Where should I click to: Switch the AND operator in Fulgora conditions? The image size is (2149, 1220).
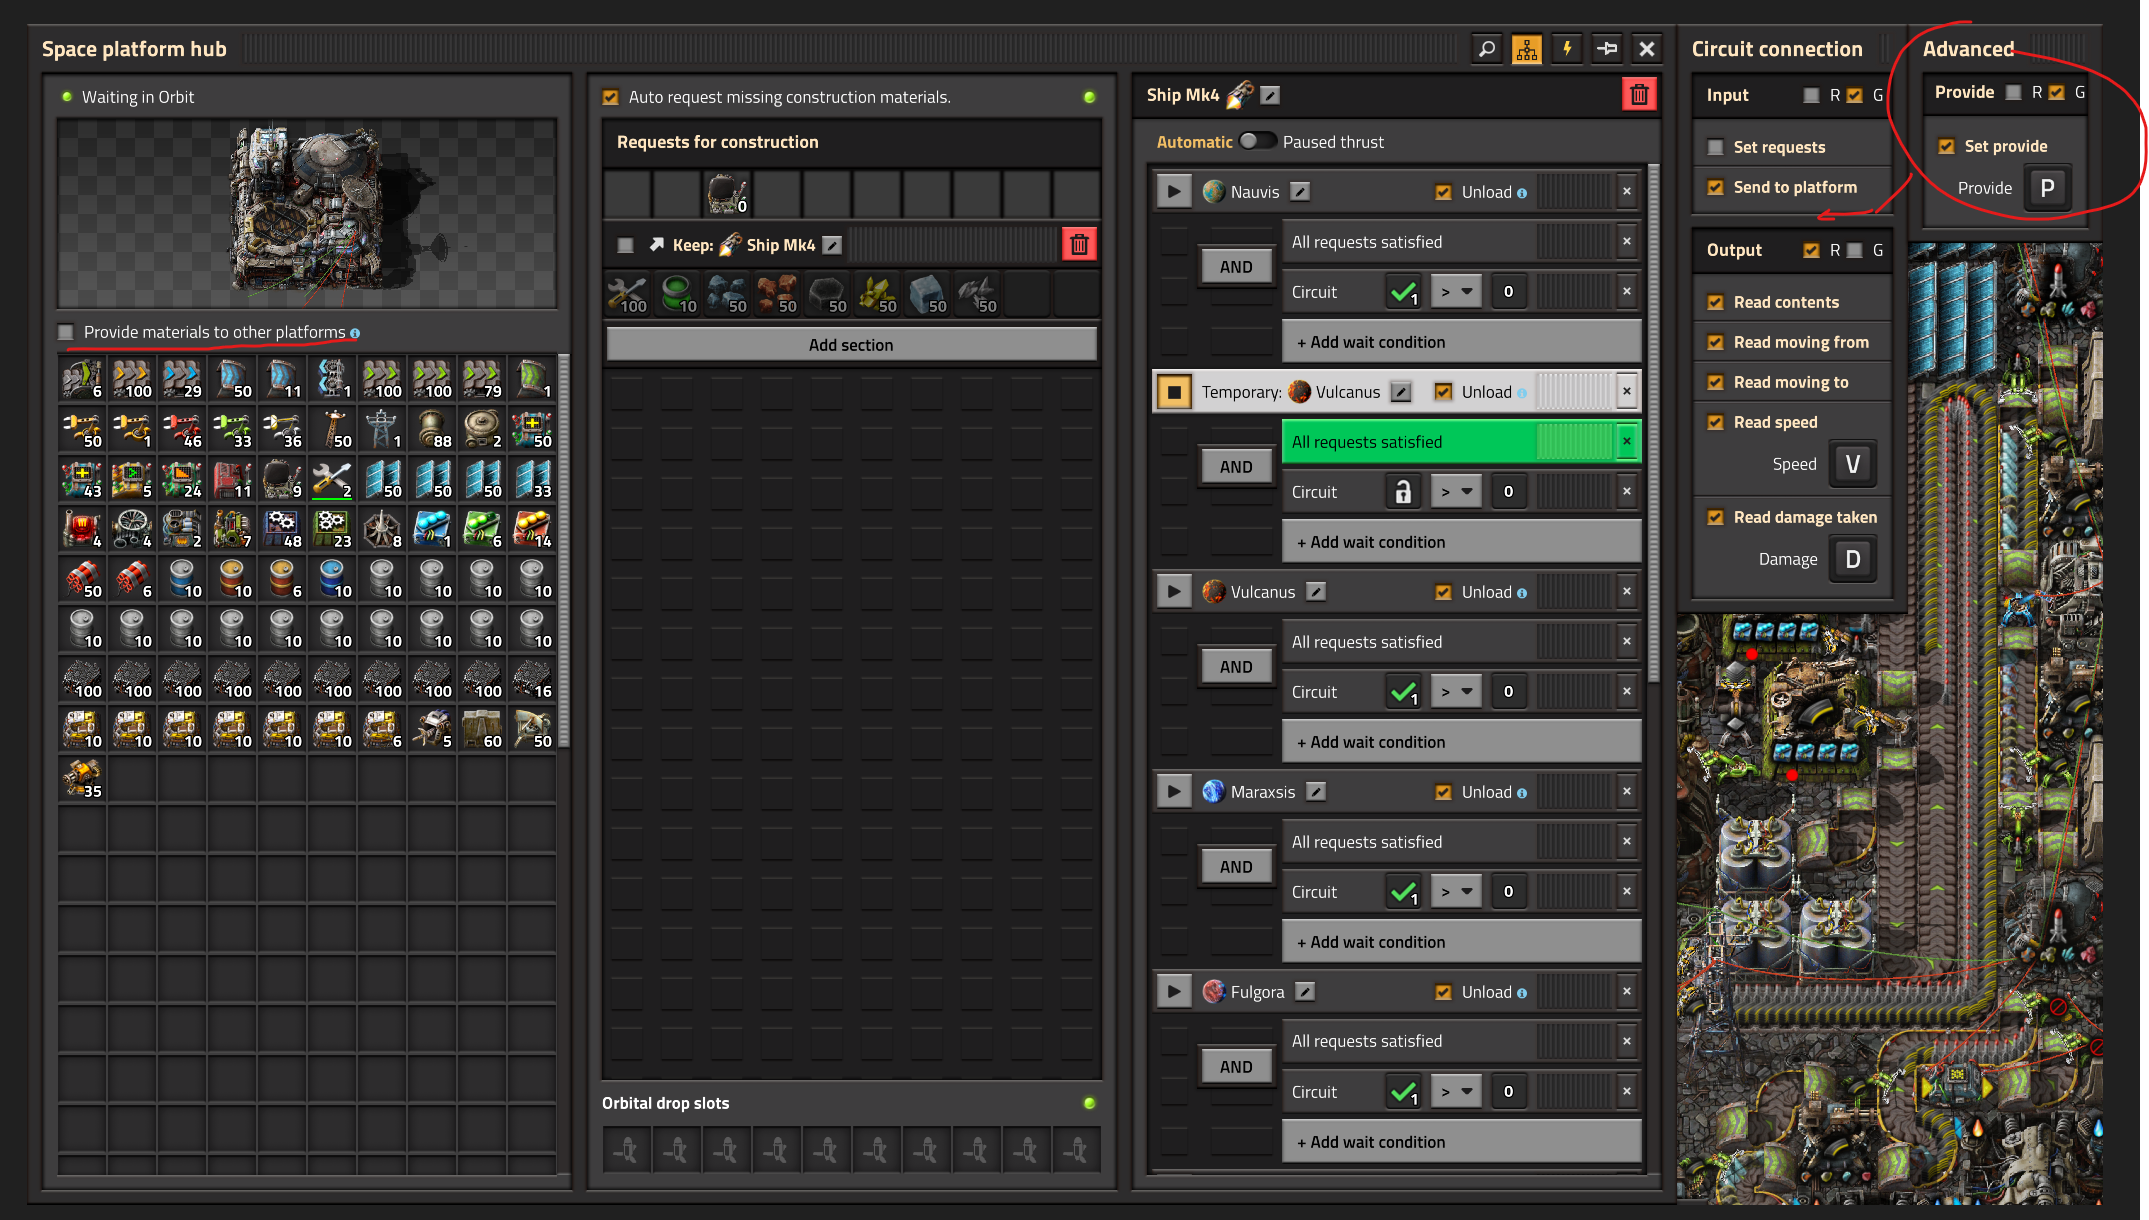coord(1236,1067)
